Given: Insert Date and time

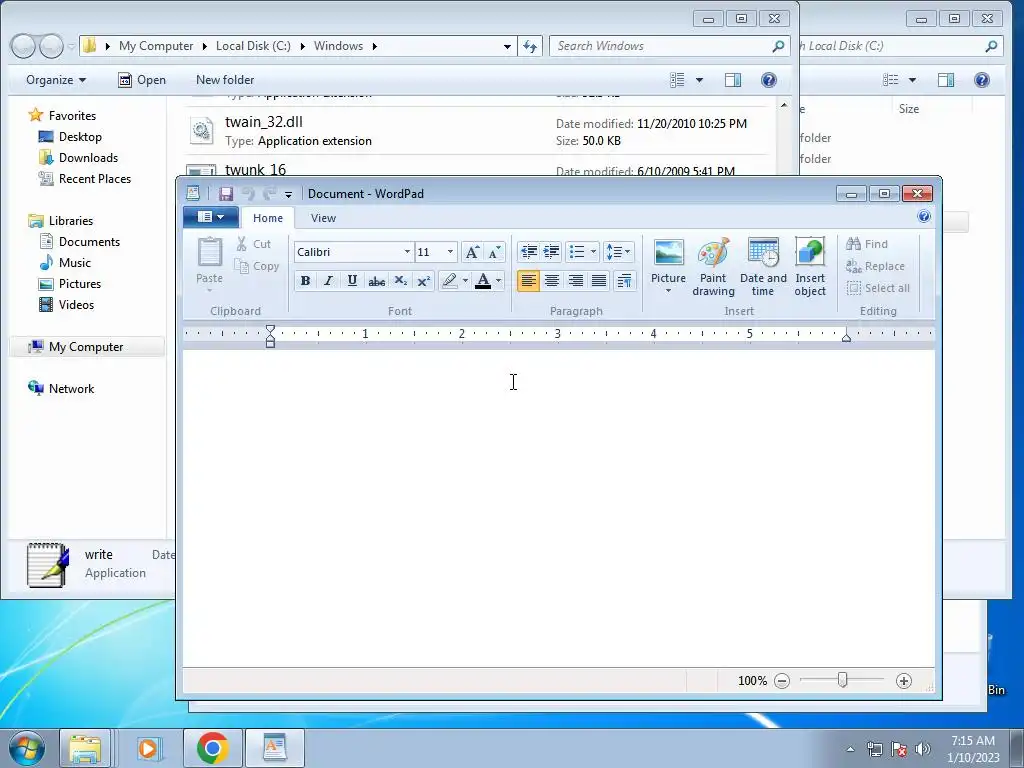Looking at the screenshot, I should coord(763,266).
